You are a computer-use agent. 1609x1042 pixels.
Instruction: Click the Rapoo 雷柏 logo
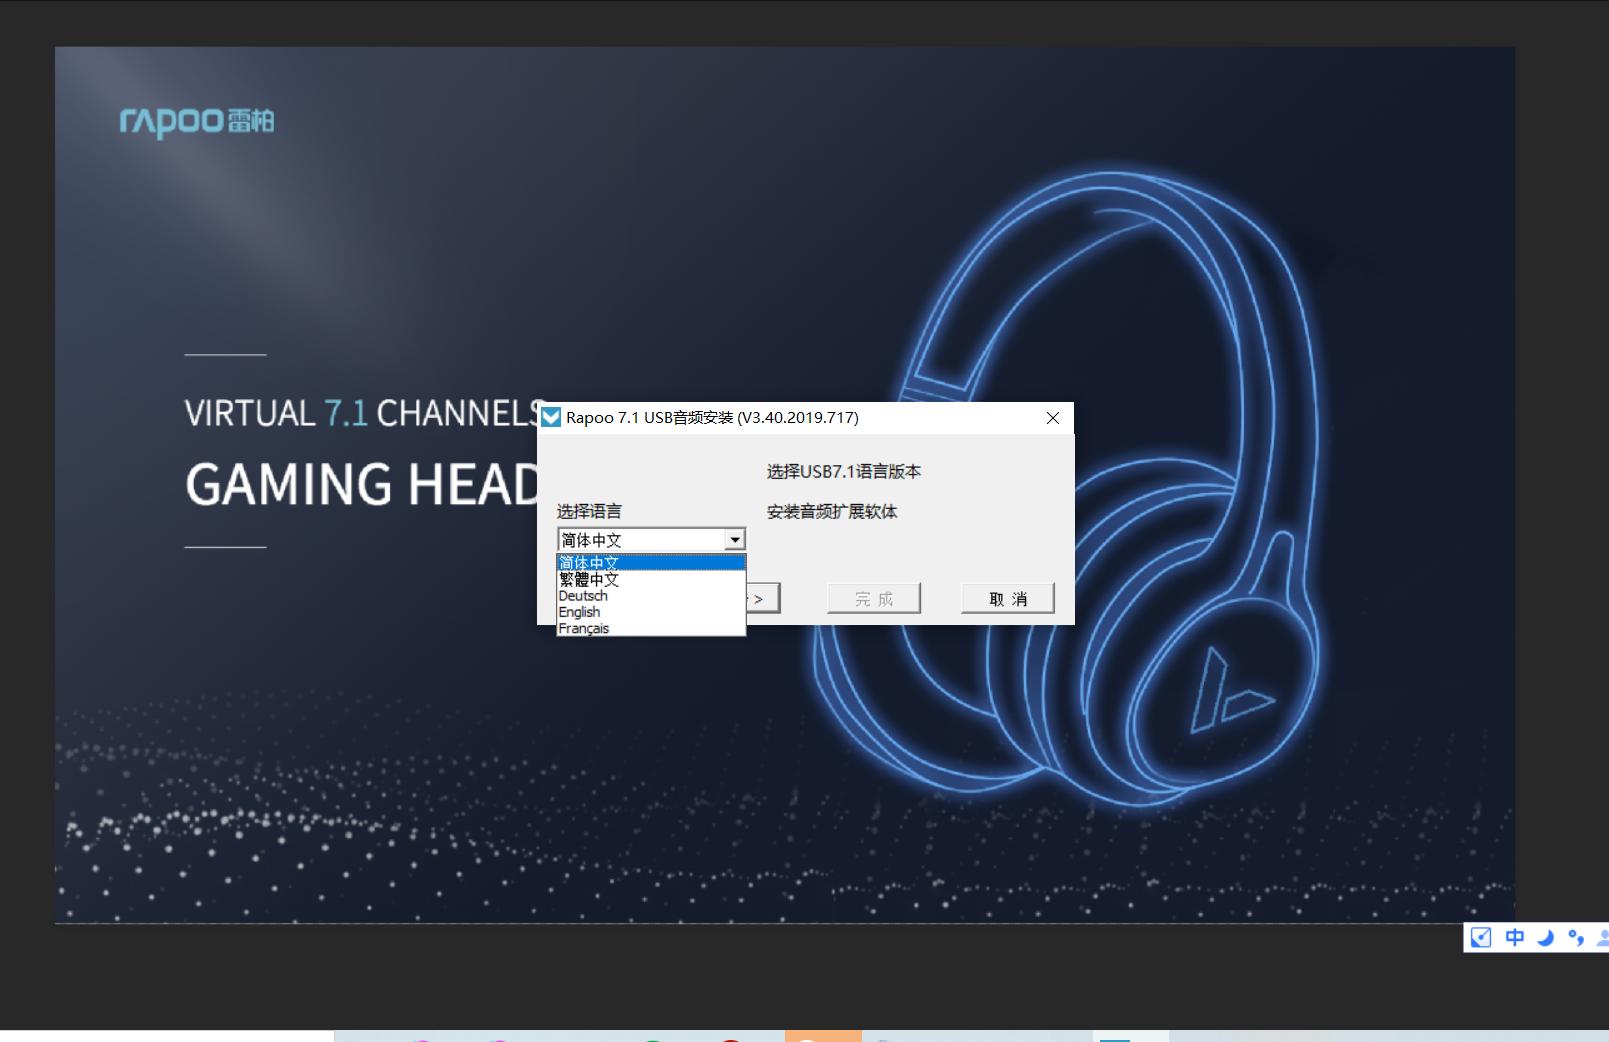(197, 121)
